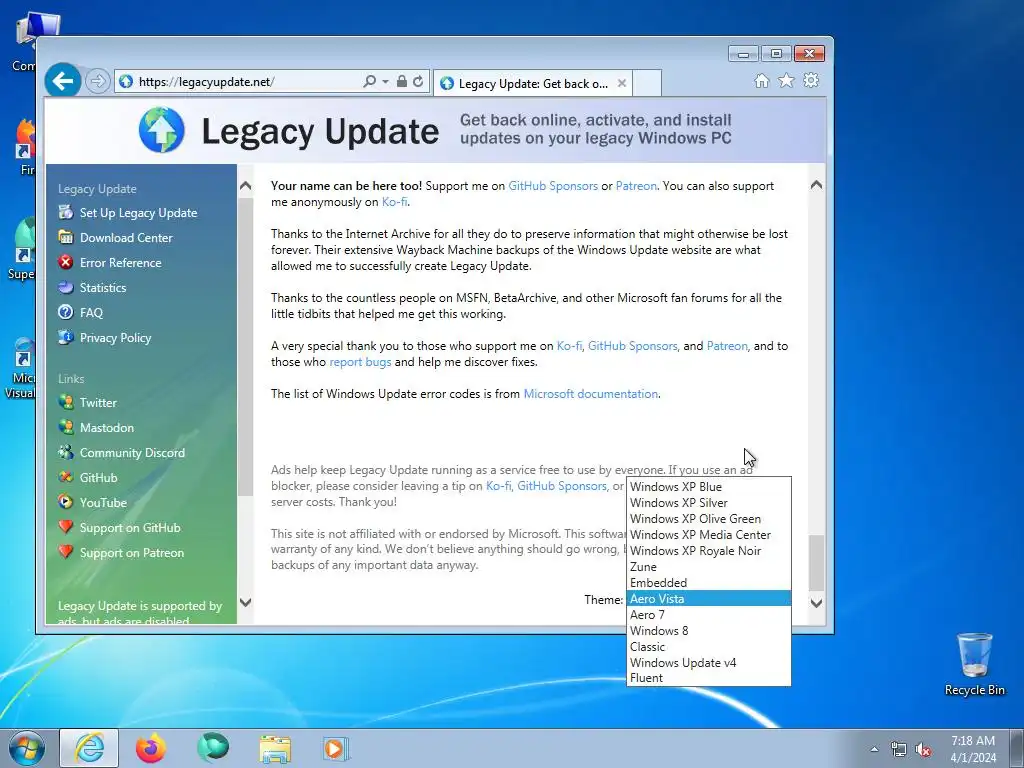Click the Mastodon sidebar icon
This screenshot has width=1024, height=768.
65,427
